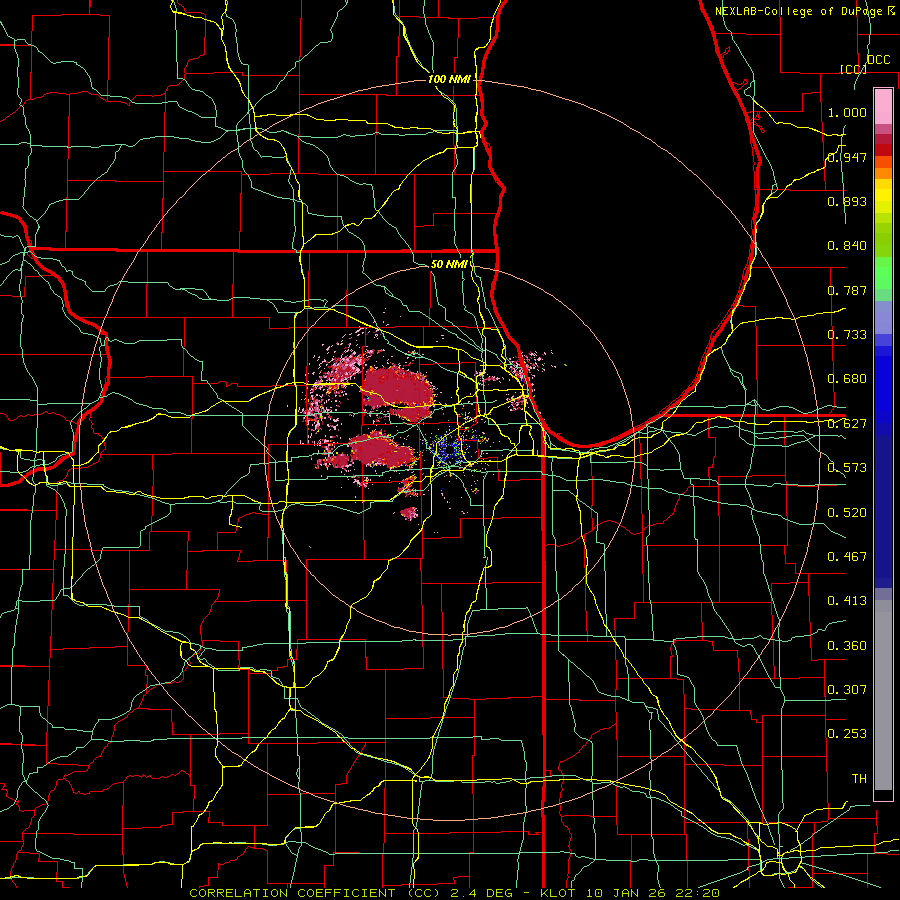Click the blue speckled echo cluster near radar
Screen dimensions: 900x900
[450, 450]
